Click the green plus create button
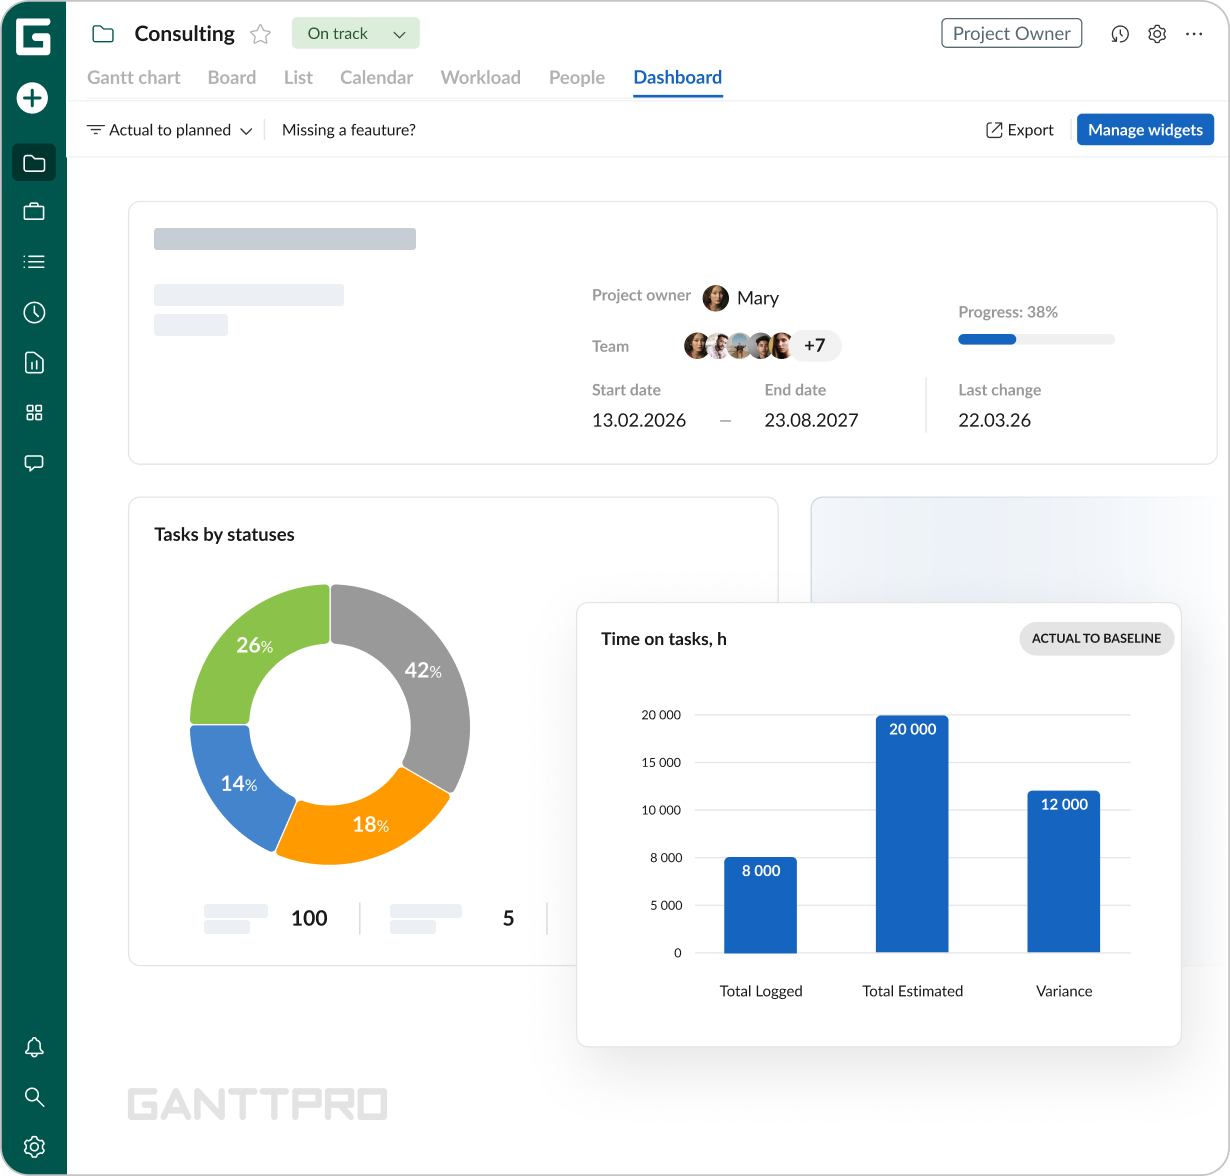The width and height of the screenshot is (1230, 1176). 33,98
